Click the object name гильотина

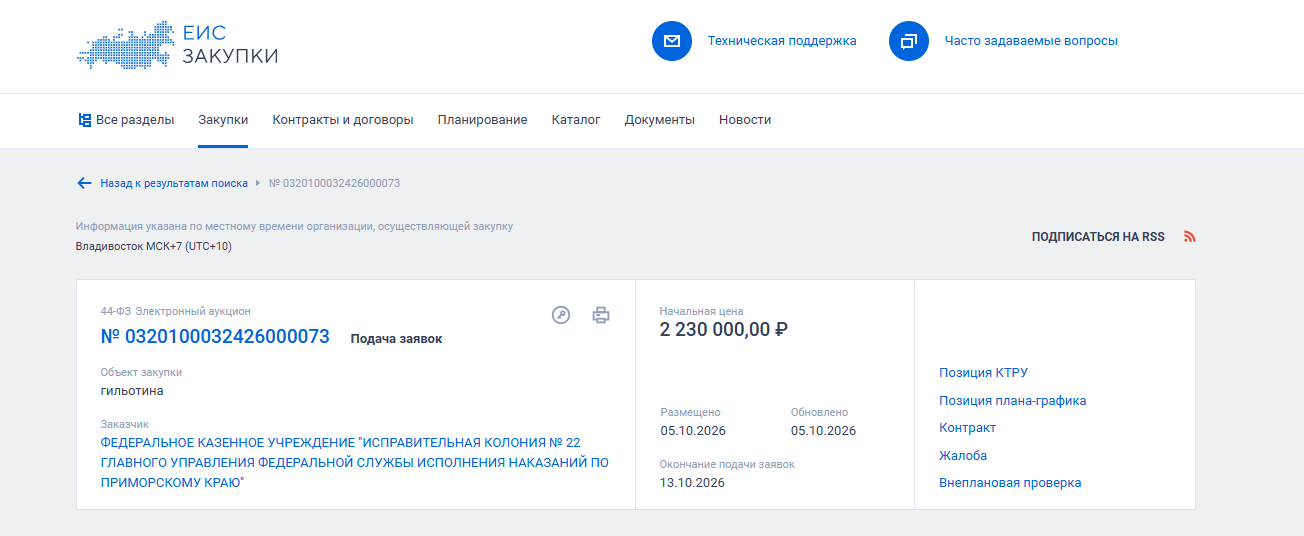coord(132,391)
